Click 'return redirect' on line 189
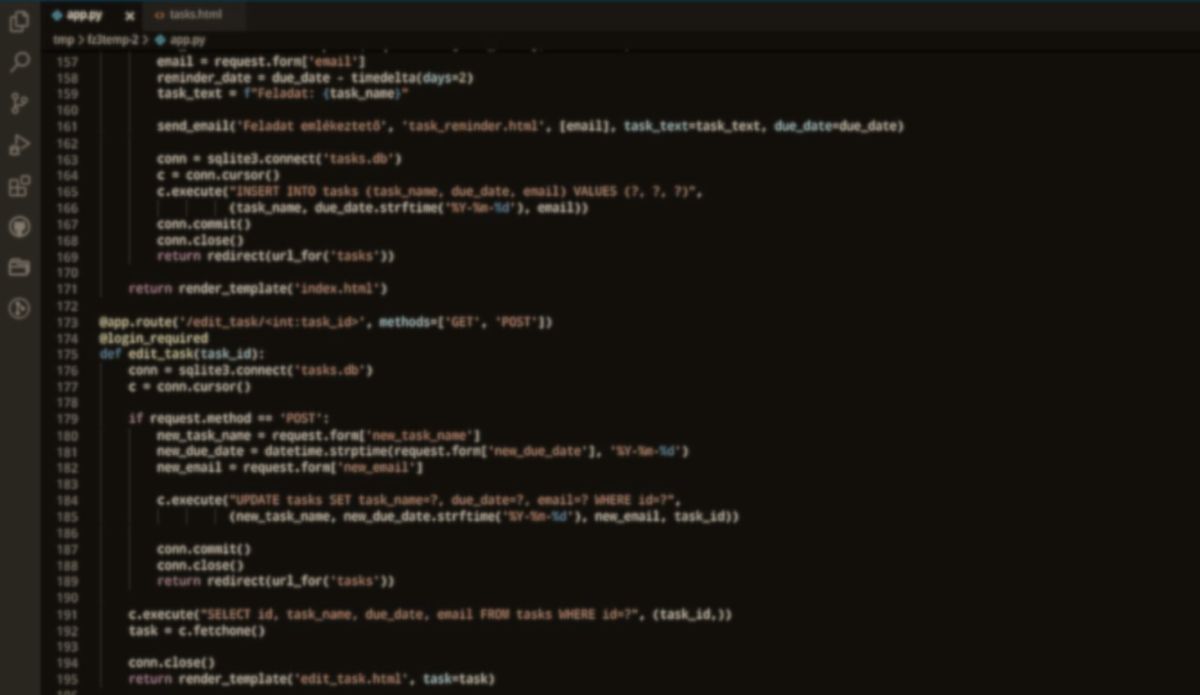Viewport: 1200px width, 695px height. (x=211, y=582)
